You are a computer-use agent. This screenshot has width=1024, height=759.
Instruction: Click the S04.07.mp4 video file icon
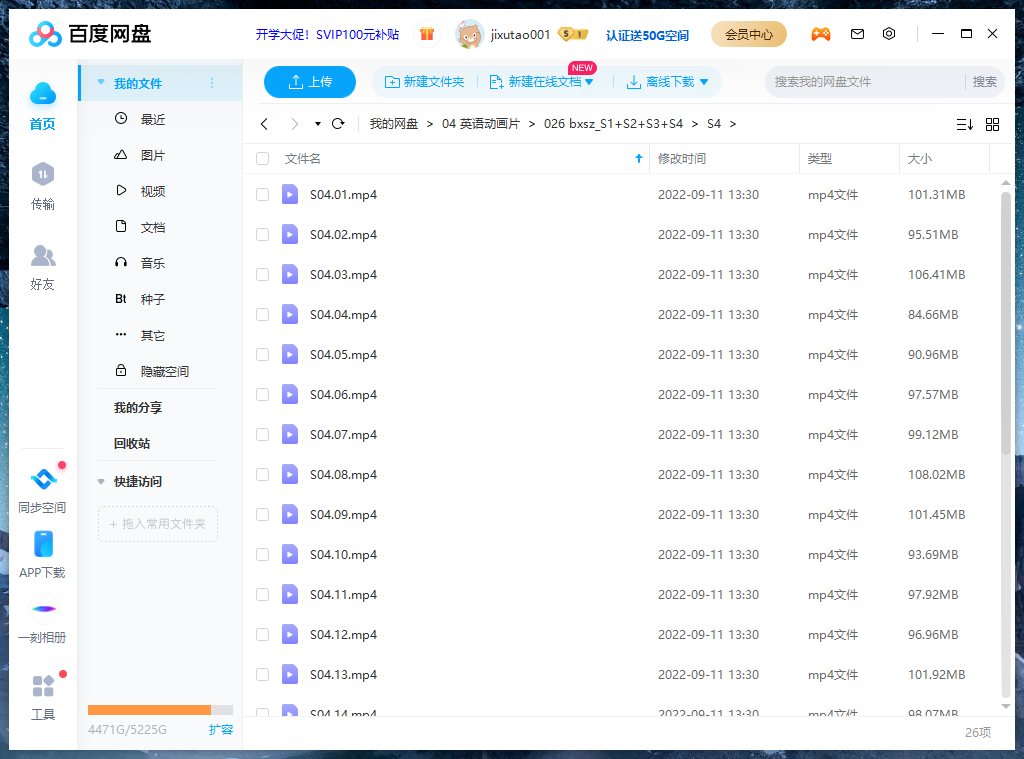coord(290,434)
